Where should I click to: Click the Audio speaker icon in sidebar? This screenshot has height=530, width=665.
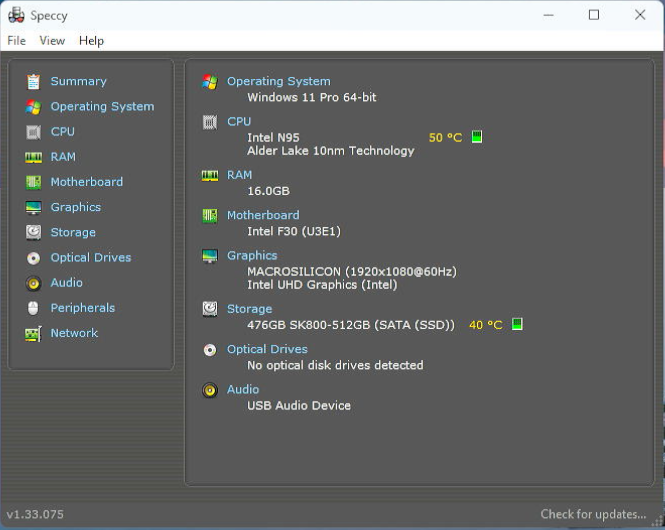pos(33,283)
